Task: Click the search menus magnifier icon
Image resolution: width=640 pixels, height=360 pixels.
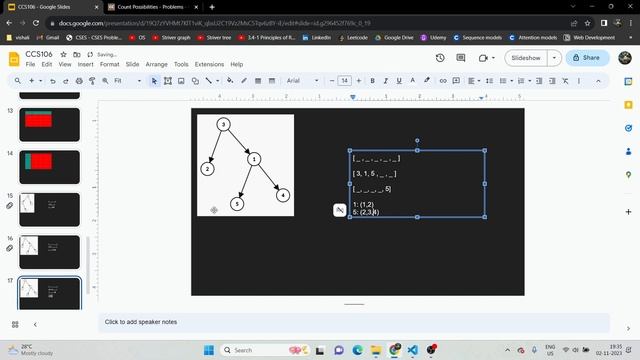Action: click(x=18, y=81)
